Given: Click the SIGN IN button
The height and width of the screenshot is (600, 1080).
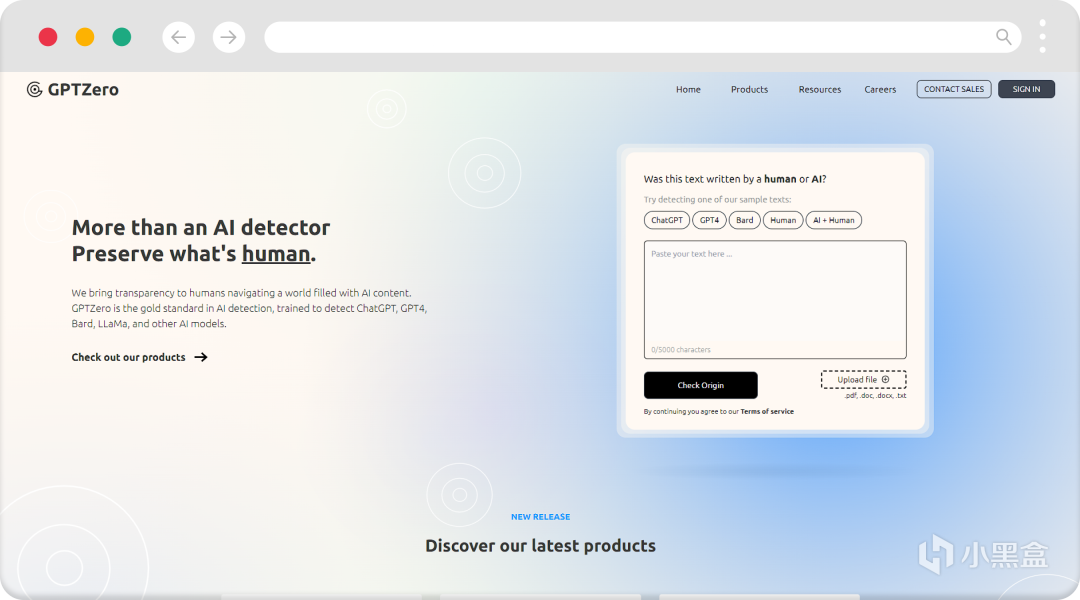Looking at the screenshot, I should (1026, 89).
